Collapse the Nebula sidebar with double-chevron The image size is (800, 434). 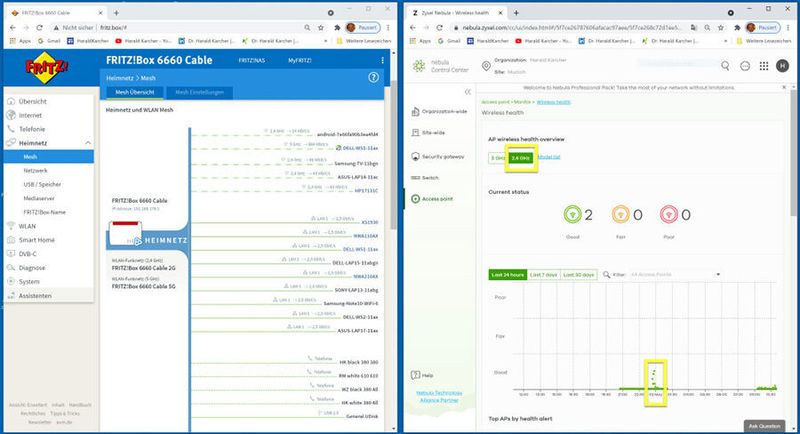(x=467, y=92)
